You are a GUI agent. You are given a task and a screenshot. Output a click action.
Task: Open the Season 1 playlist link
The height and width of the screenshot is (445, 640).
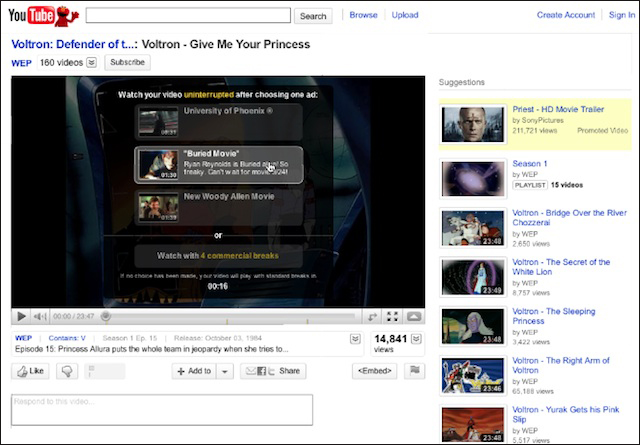pos(530,164)
